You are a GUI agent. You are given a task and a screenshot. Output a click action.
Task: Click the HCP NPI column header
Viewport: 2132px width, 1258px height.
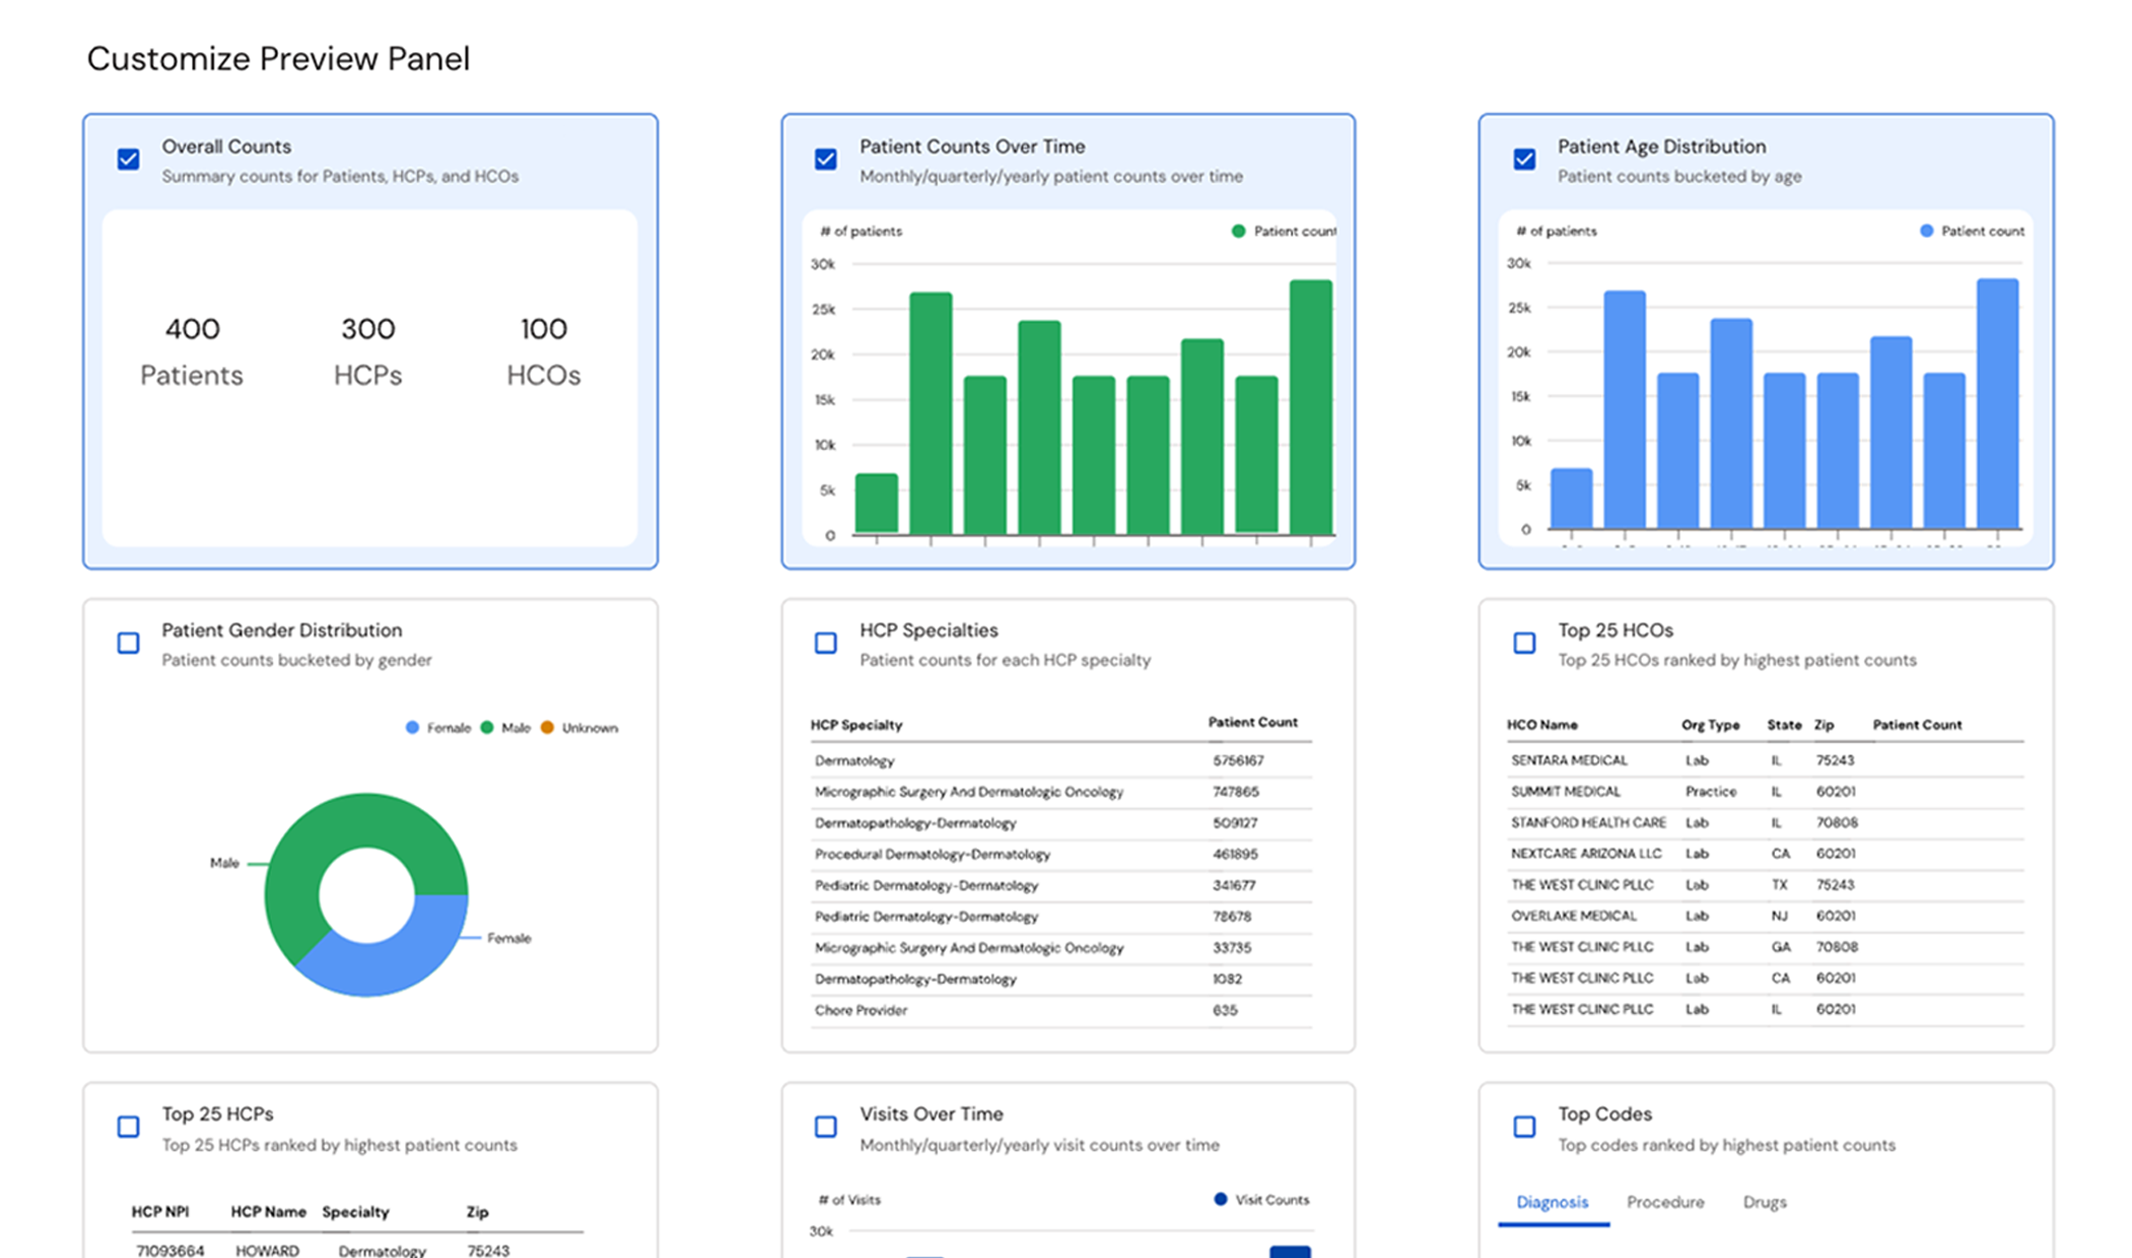[x=160, y=1212]
